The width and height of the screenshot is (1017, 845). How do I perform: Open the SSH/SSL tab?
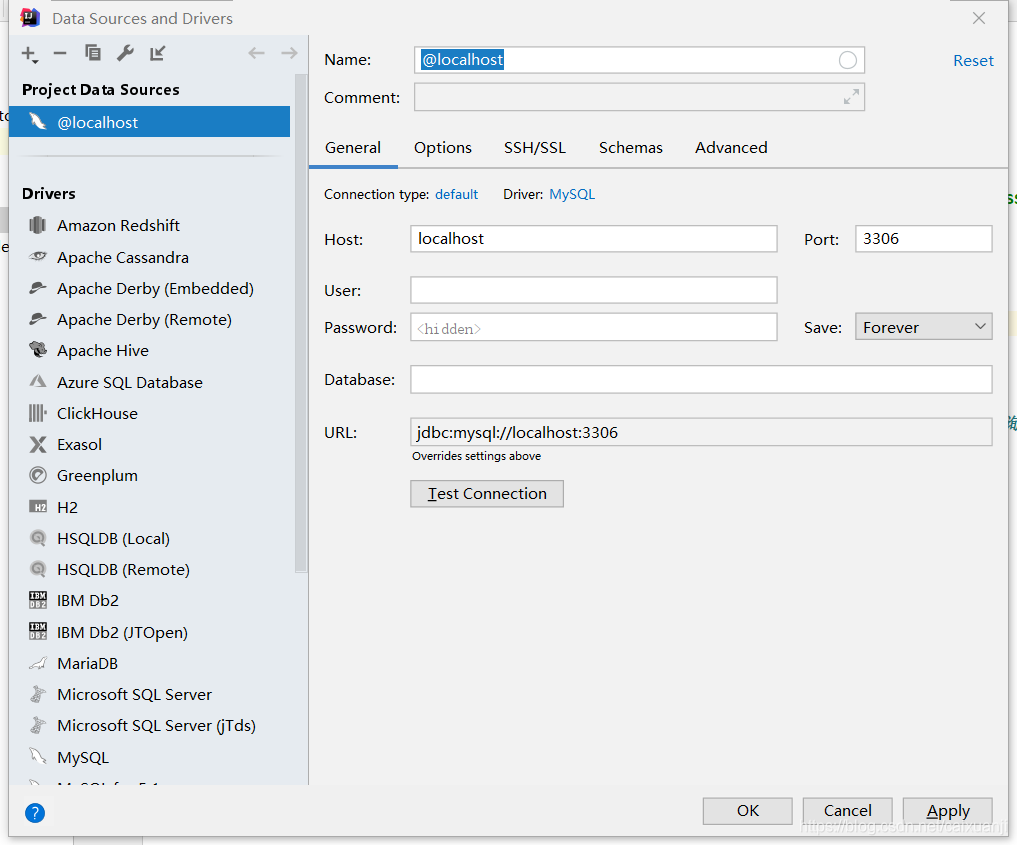[x=535, y=148]
